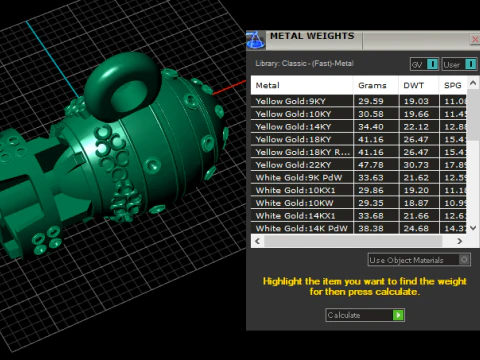Click the 18.87 DWT cell

[x=419, y=203]
